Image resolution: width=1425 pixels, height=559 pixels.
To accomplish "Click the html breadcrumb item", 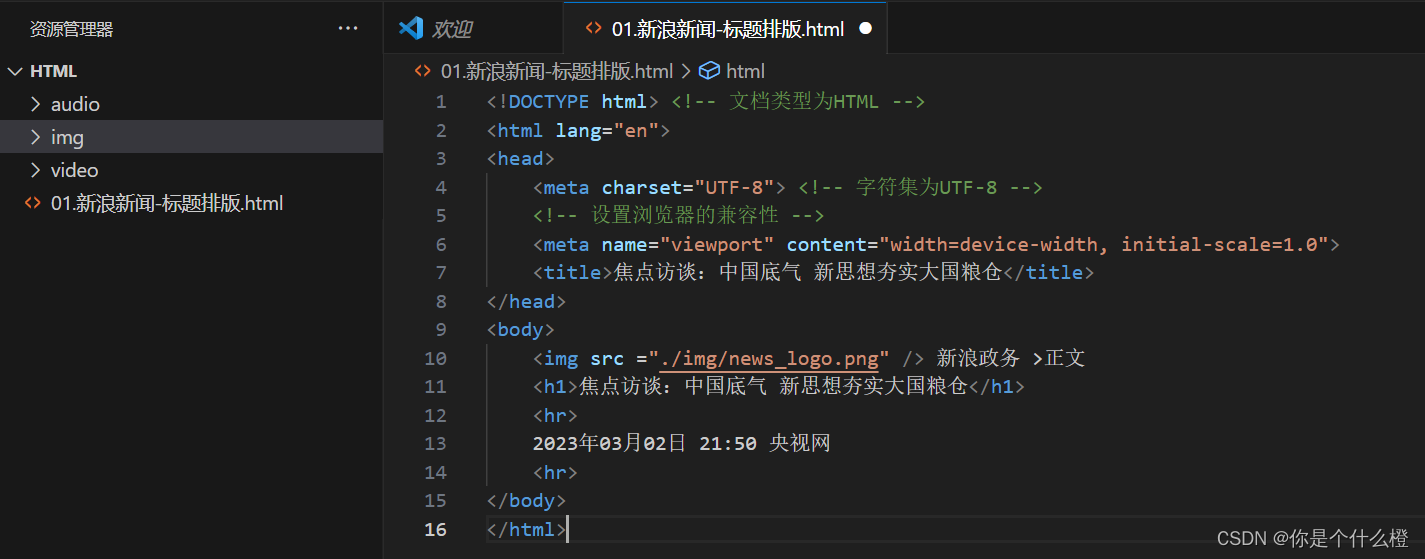I will point(745,71).
